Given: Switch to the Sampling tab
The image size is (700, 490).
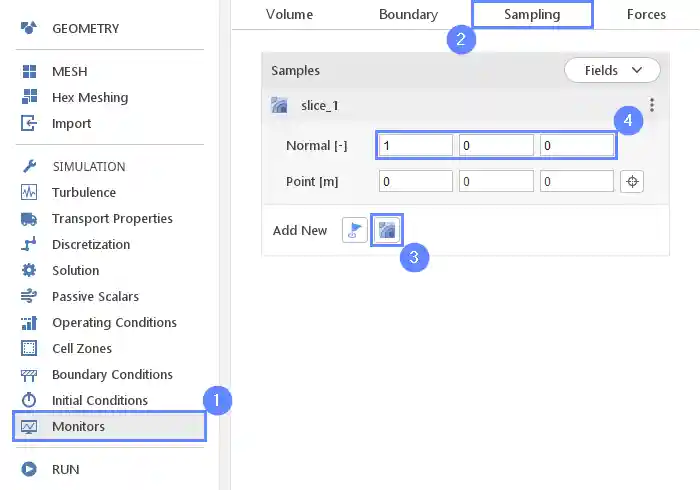Looking at the screenshot, I should click(x=532, y=15).
